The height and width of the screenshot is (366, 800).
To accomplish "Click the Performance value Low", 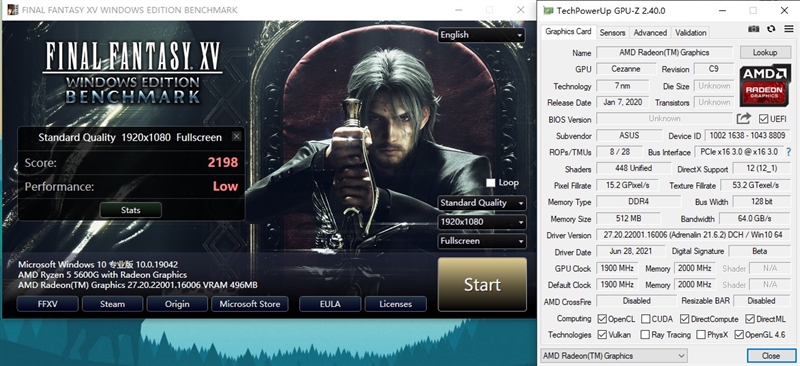I will coord(226,186).
